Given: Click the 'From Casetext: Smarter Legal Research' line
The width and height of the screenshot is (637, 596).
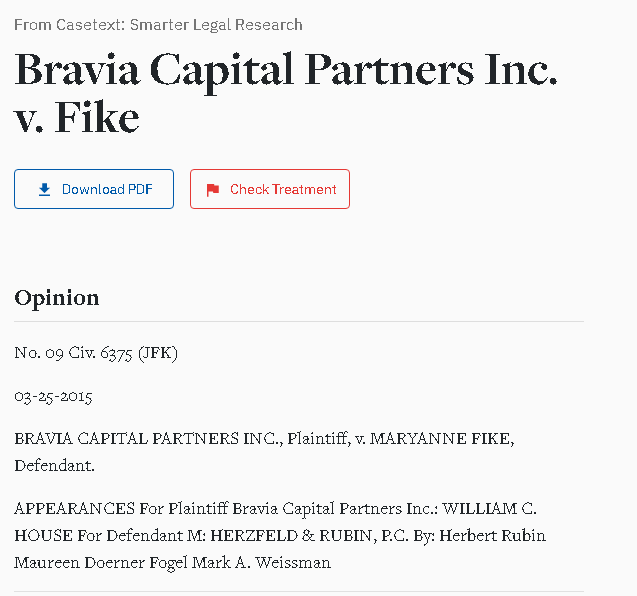Looking at the screenshot, I should (x=158, y=25).
